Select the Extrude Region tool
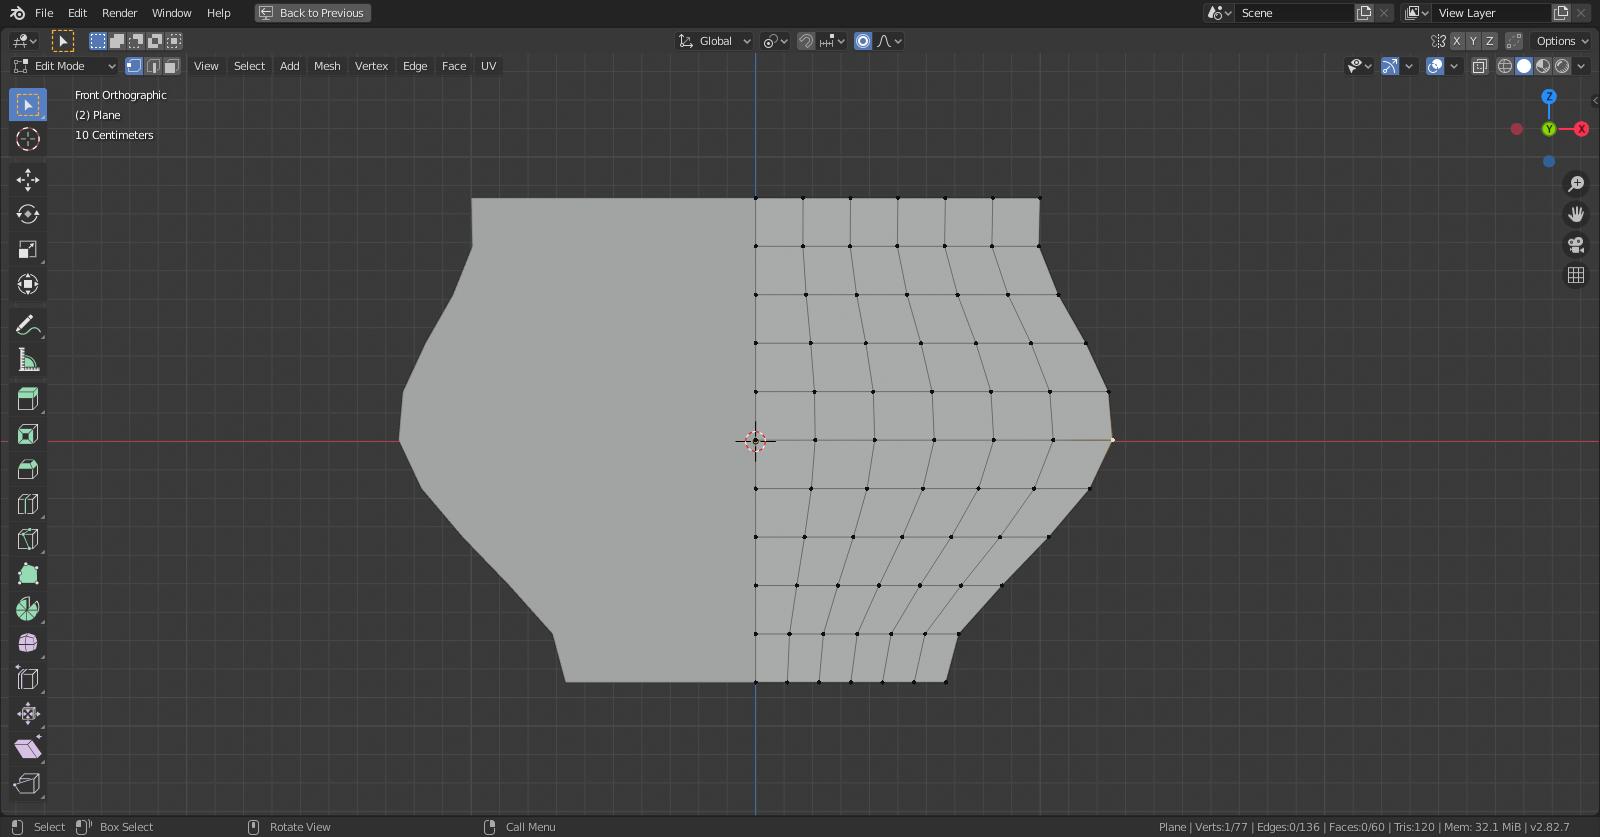This screenshot has width=1600, height=837. [x=28, y=399]
